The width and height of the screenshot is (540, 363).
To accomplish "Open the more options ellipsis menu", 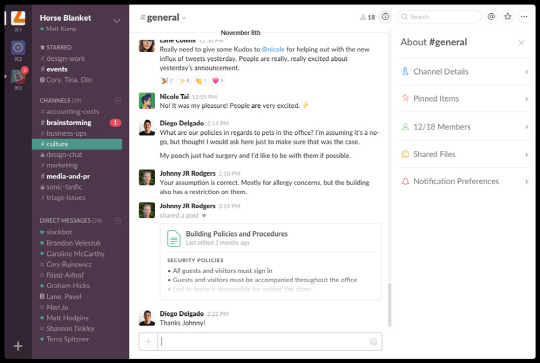I will pos(524,17).
